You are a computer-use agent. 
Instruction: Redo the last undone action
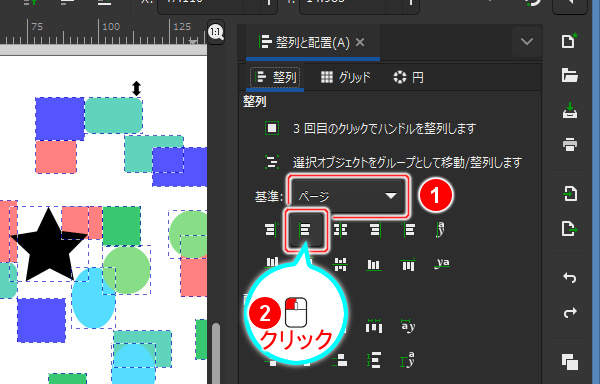pyautogui.click(x=569, y=312)
